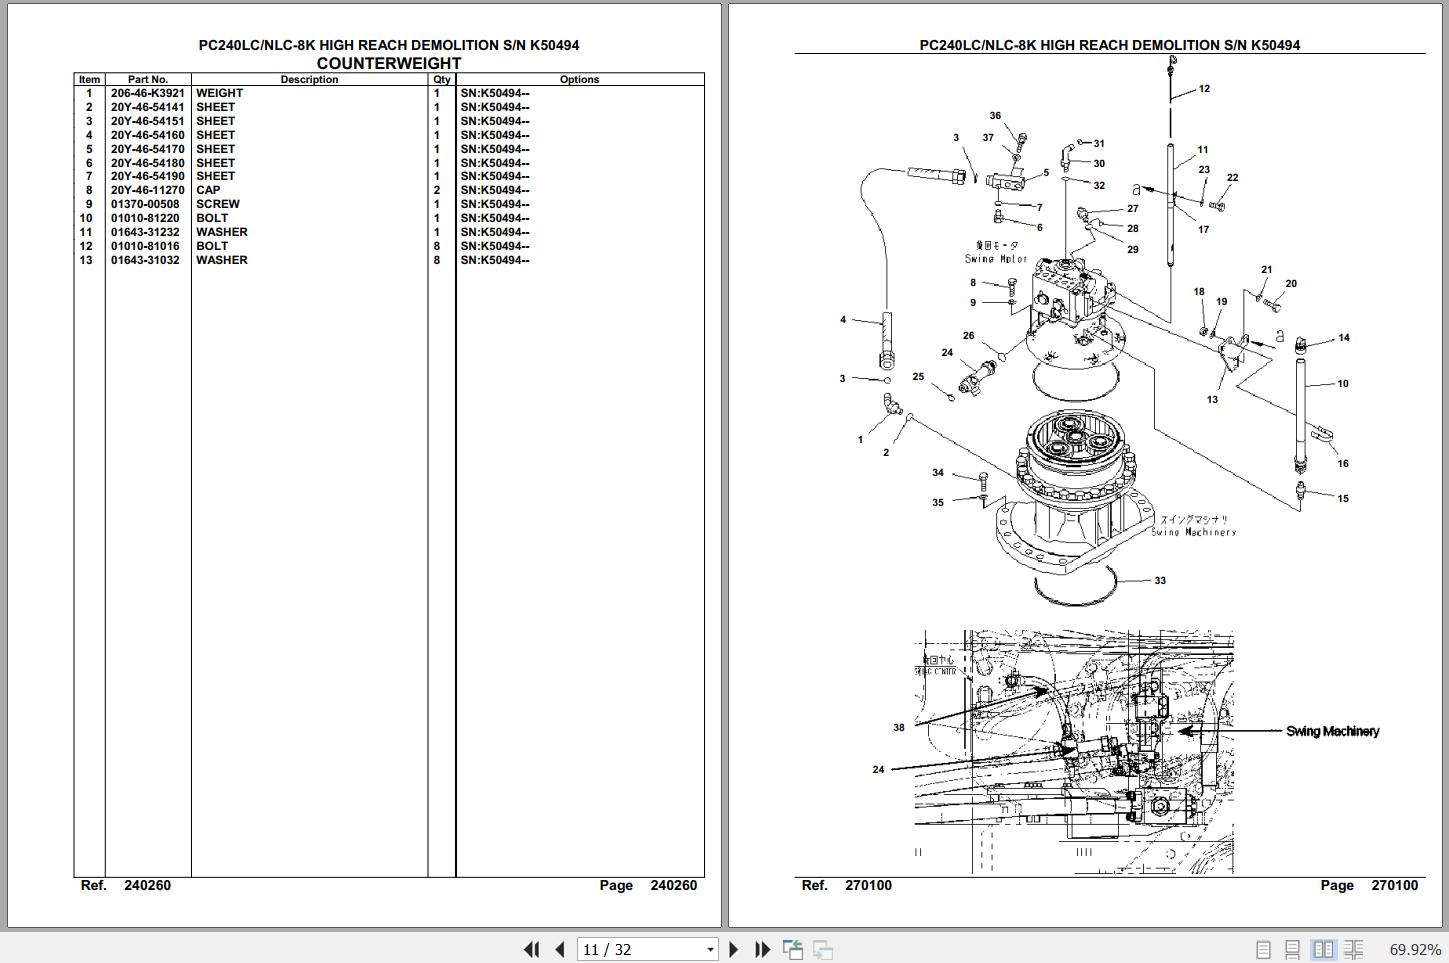Click the COUNTERWEIGHT heading
The width and height of the screenshot is (1449, 963).
(389, 63)
